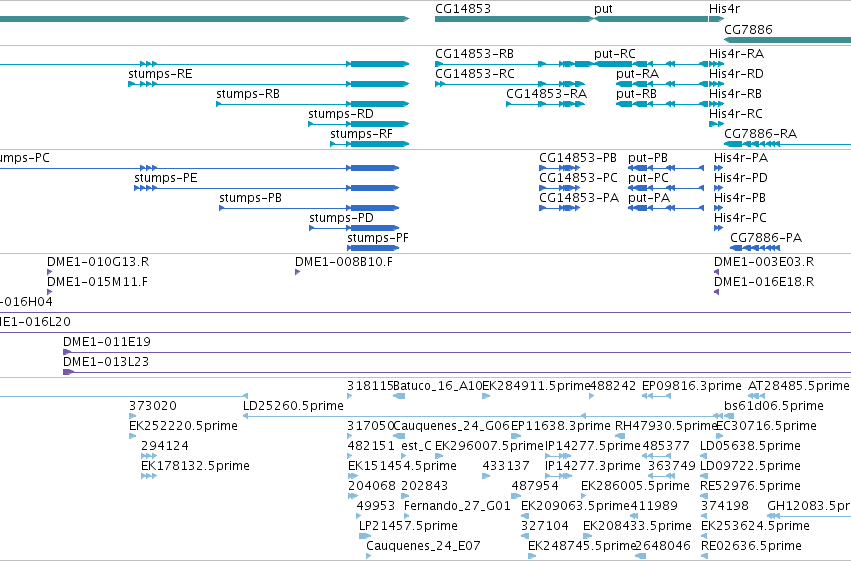Select put-PB protein label
The width and height of the screenshot is (851, 561).
647,158
